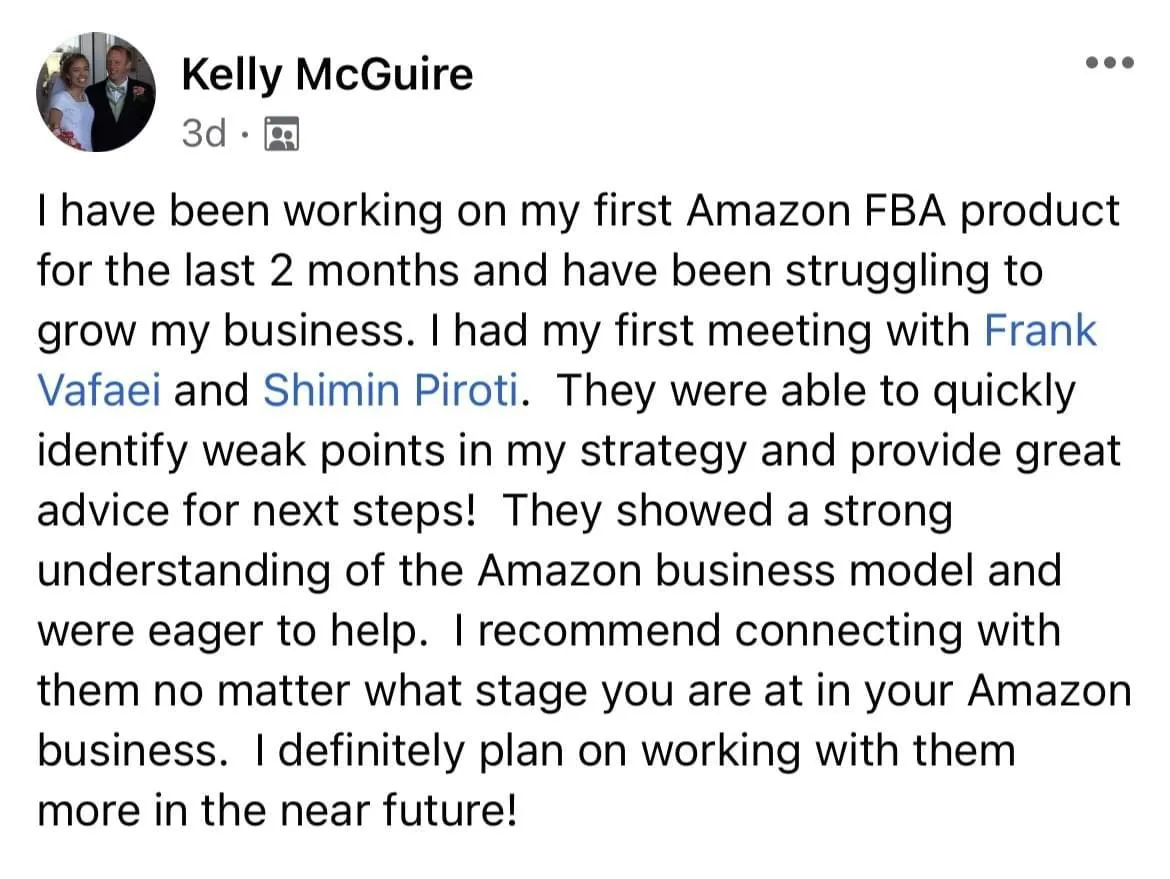Click the line starting 'for the last 2 months'
Image resolution: width=1170 pixels, height=879 pixels.
tap(540, 270)
